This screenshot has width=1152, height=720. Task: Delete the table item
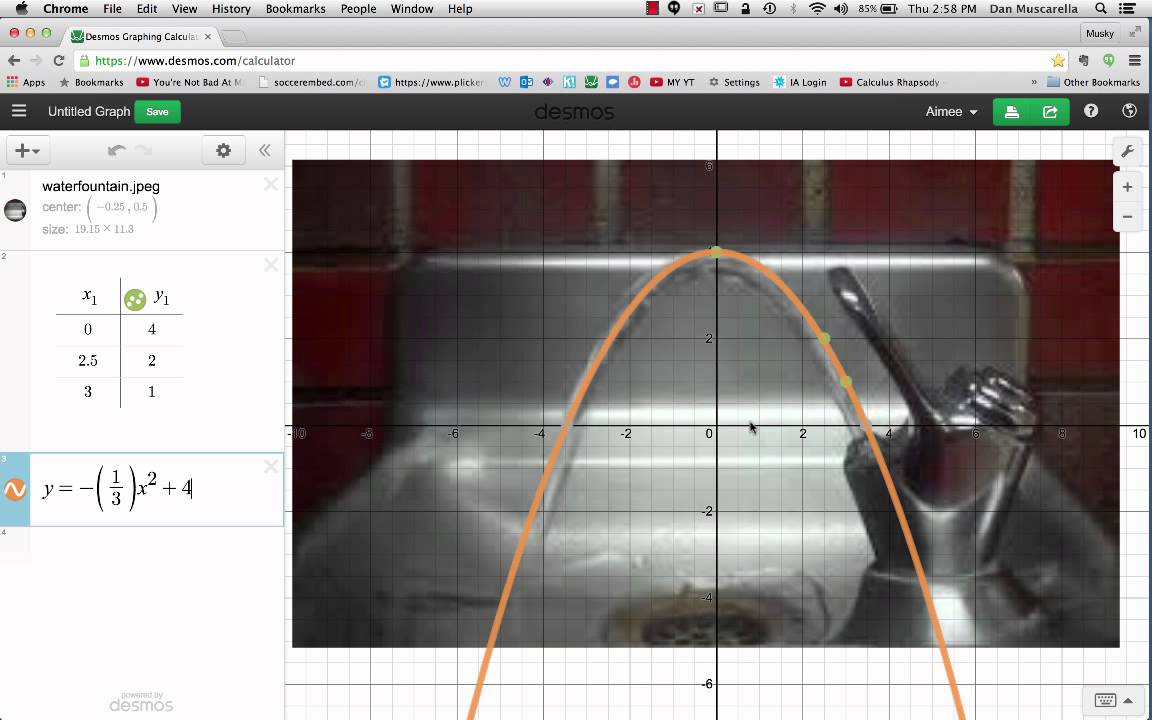coord(271,264)
